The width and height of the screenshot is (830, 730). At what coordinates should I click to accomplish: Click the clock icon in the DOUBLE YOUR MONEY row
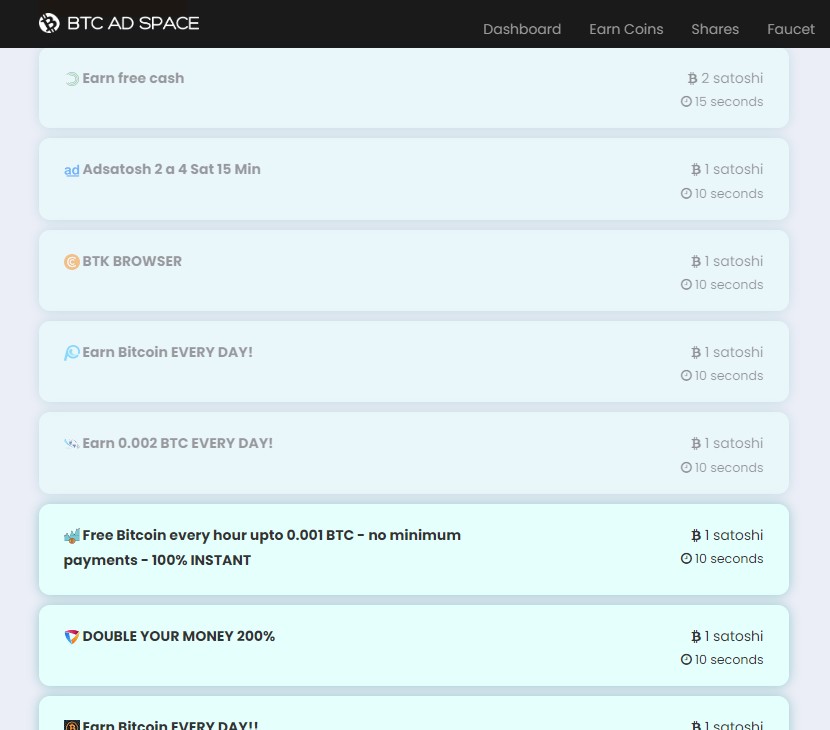point(686,660)
